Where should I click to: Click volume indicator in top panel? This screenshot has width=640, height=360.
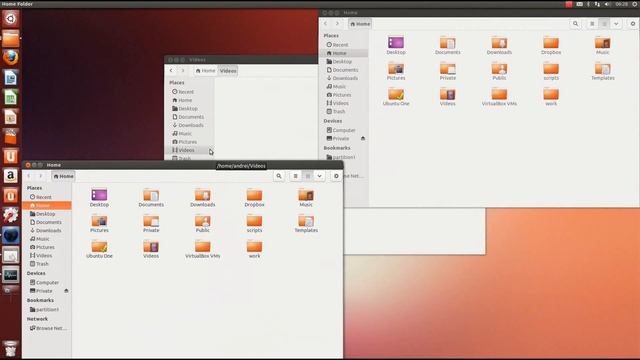pyautogui.click(x=607, y=4)
